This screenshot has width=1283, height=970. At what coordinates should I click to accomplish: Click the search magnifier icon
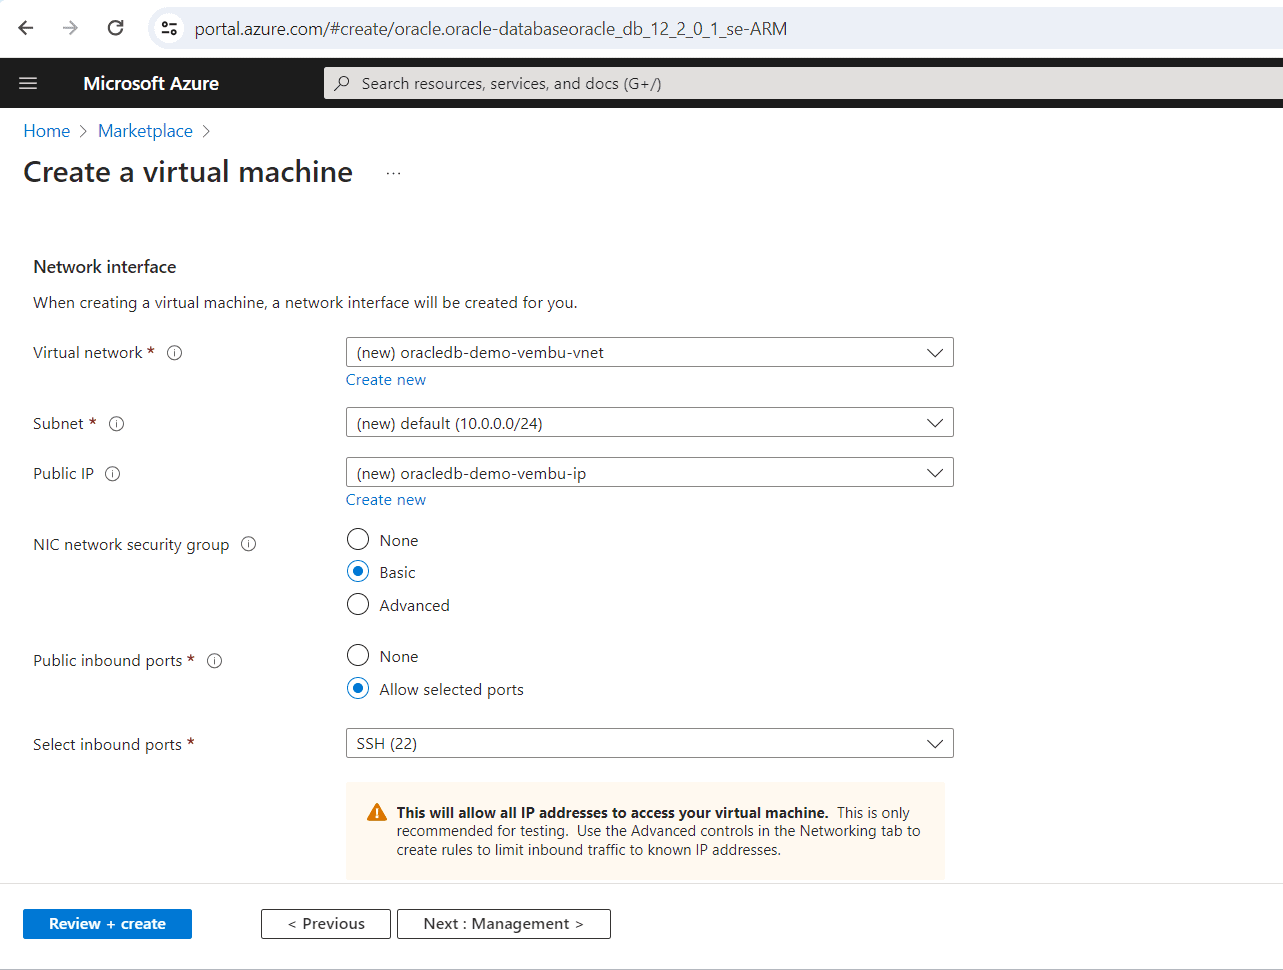point(342,83)
